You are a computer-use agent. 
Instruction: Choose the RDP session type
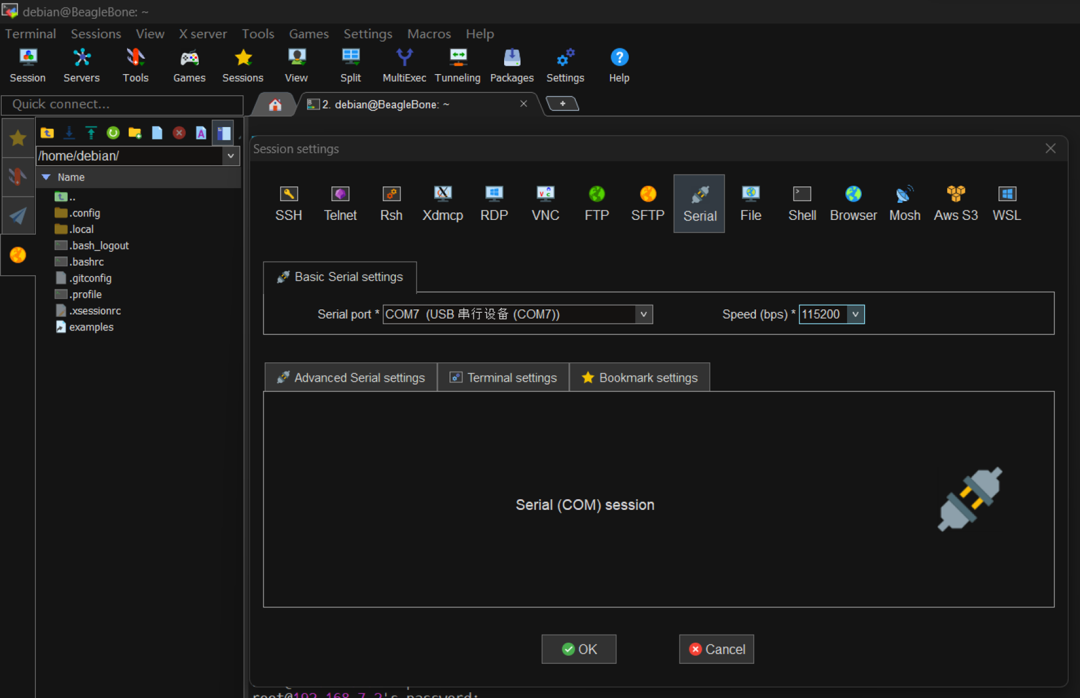494,203
